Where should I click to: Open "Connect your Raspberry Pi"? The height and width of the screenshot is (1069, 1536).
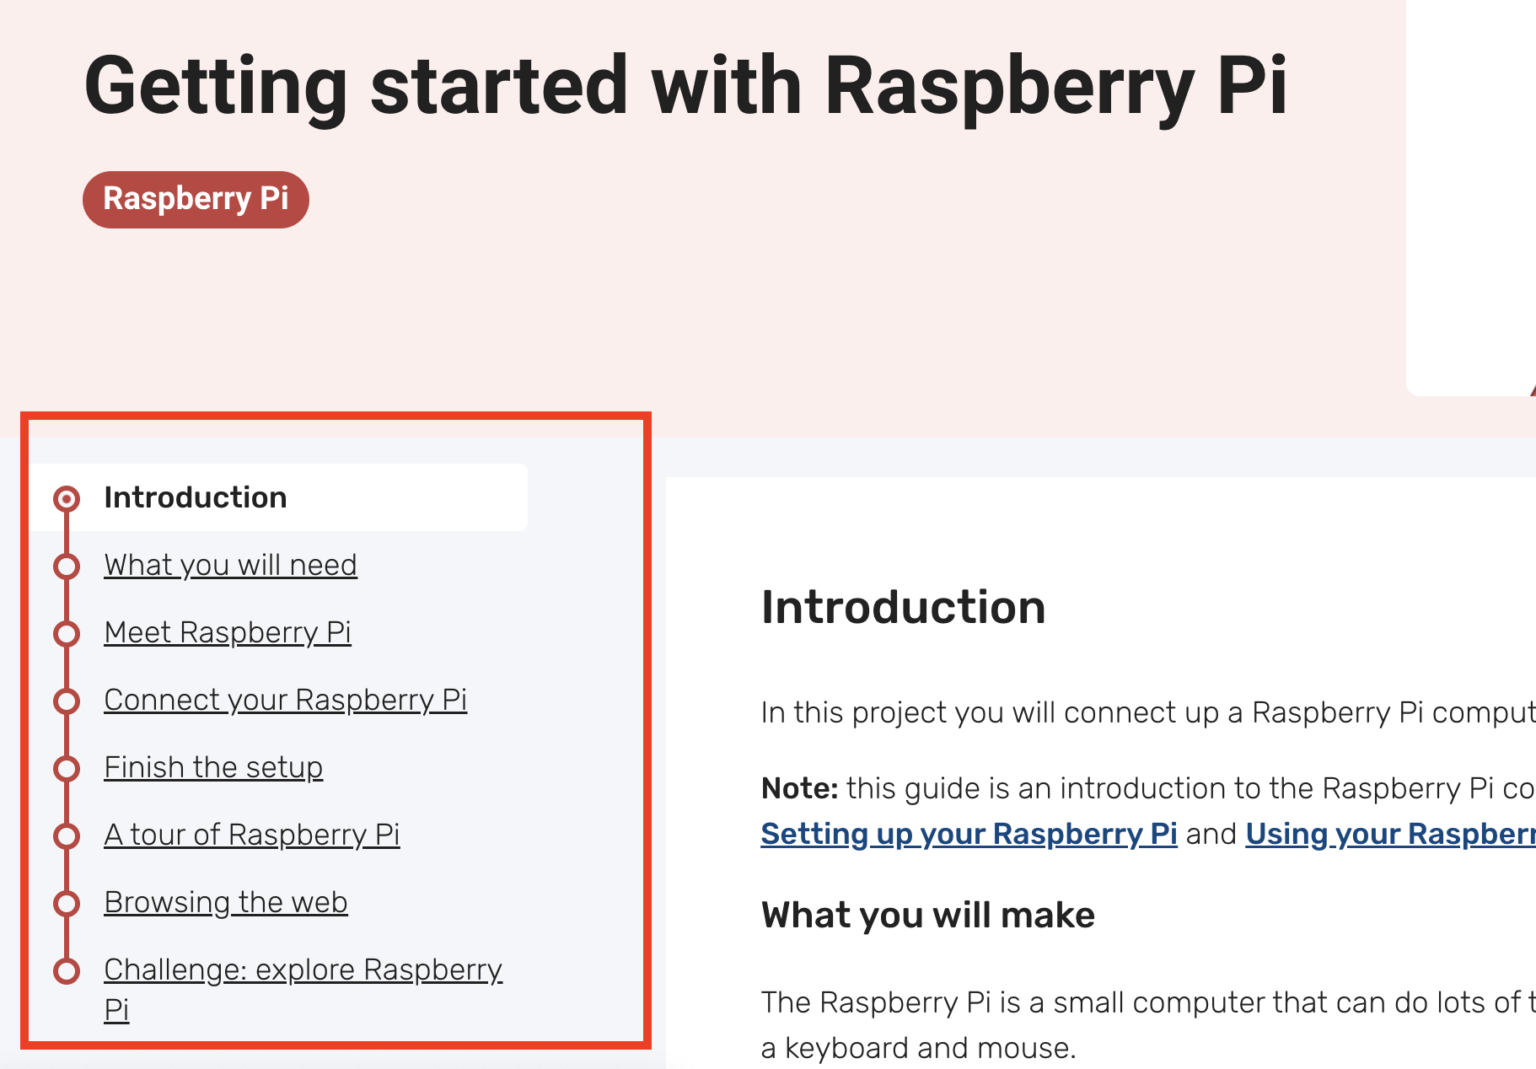click(285, 701)
